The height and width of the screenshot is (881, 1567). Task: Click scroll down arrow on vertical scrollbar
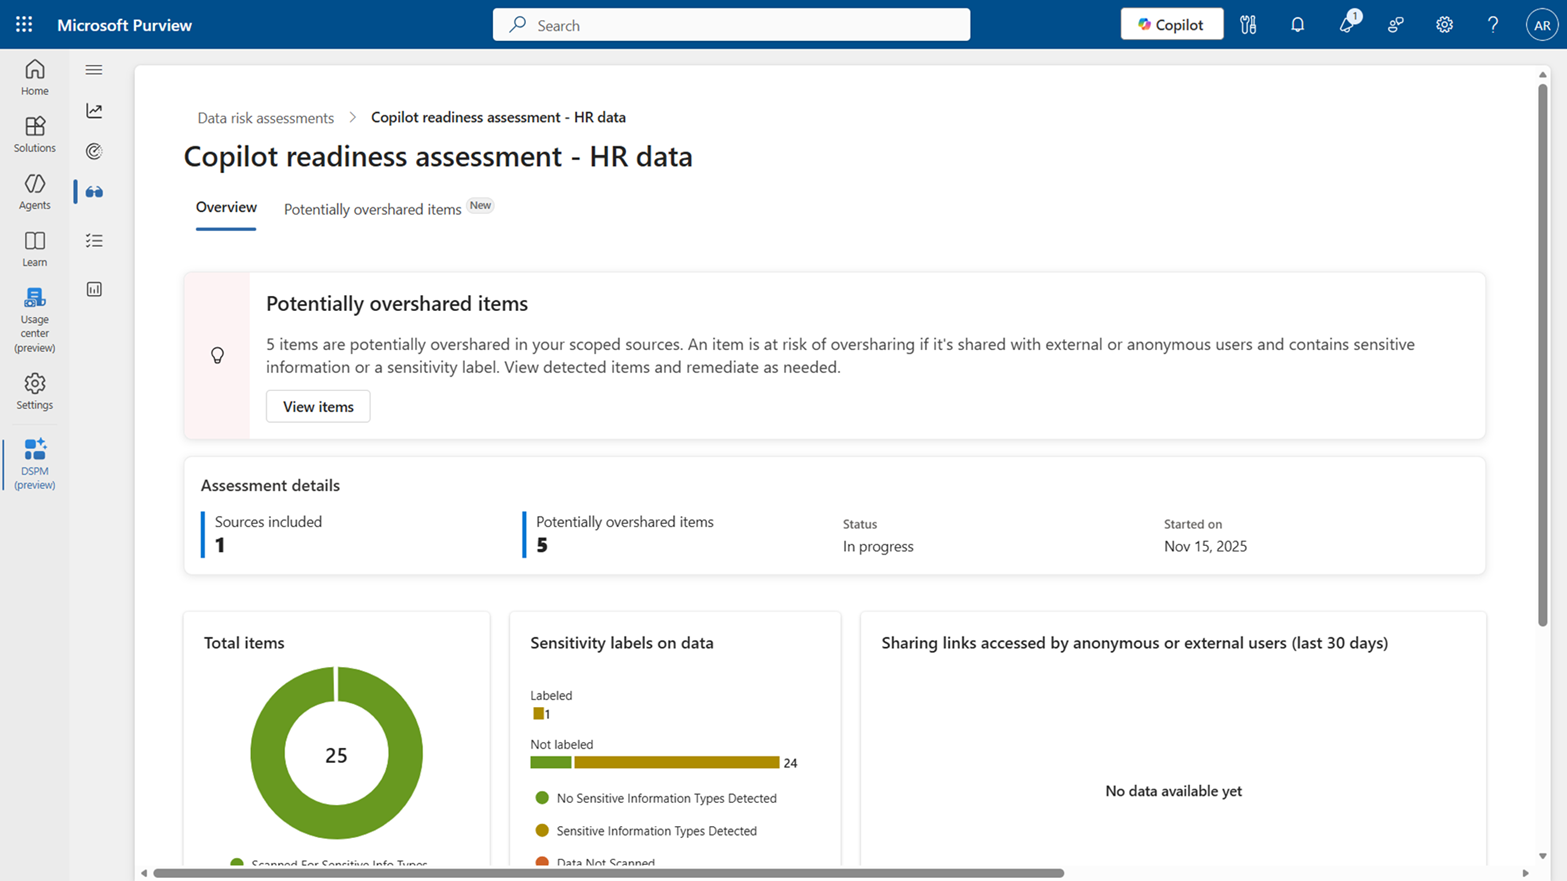tap(1543, 856)
